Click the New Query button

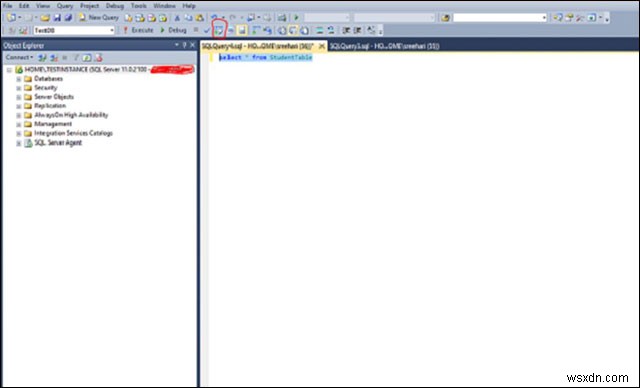(98, 18)
